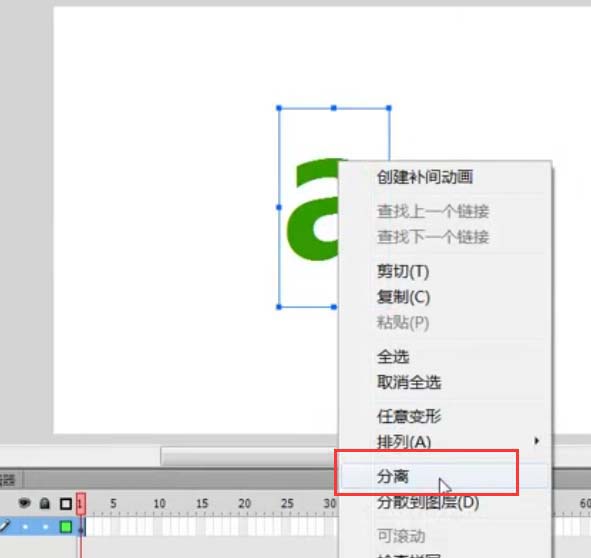Choose 取消全选 menu entry

pos(409,382)
